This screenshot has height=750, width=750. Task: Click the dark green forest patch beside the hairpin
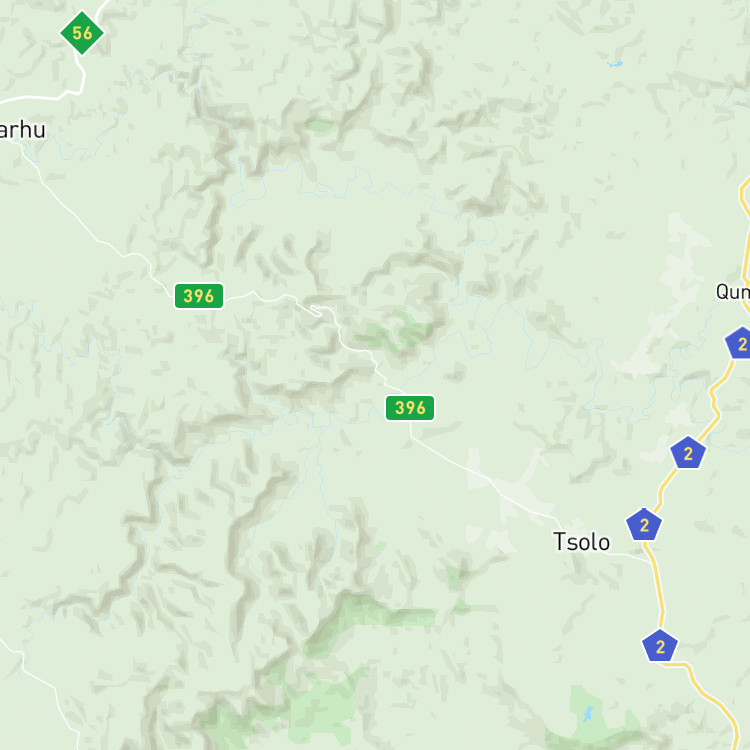point(396,330)
